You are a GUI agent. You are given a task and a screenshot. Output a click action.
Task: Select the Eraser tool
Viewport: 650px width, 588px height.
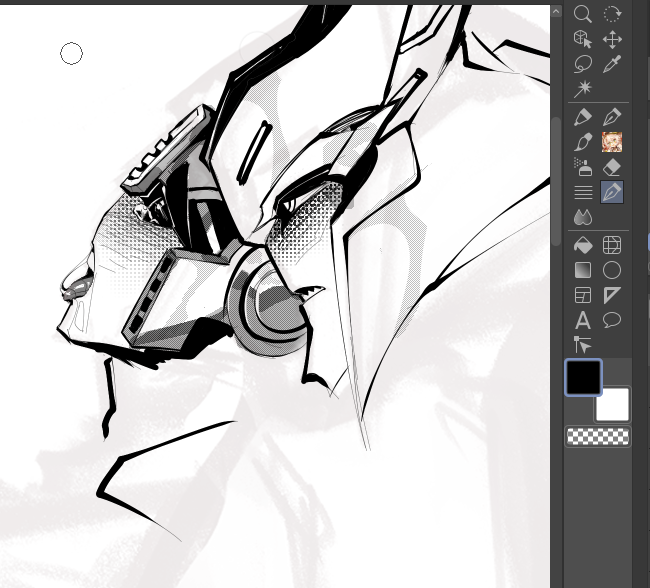(x=612, y=167)
